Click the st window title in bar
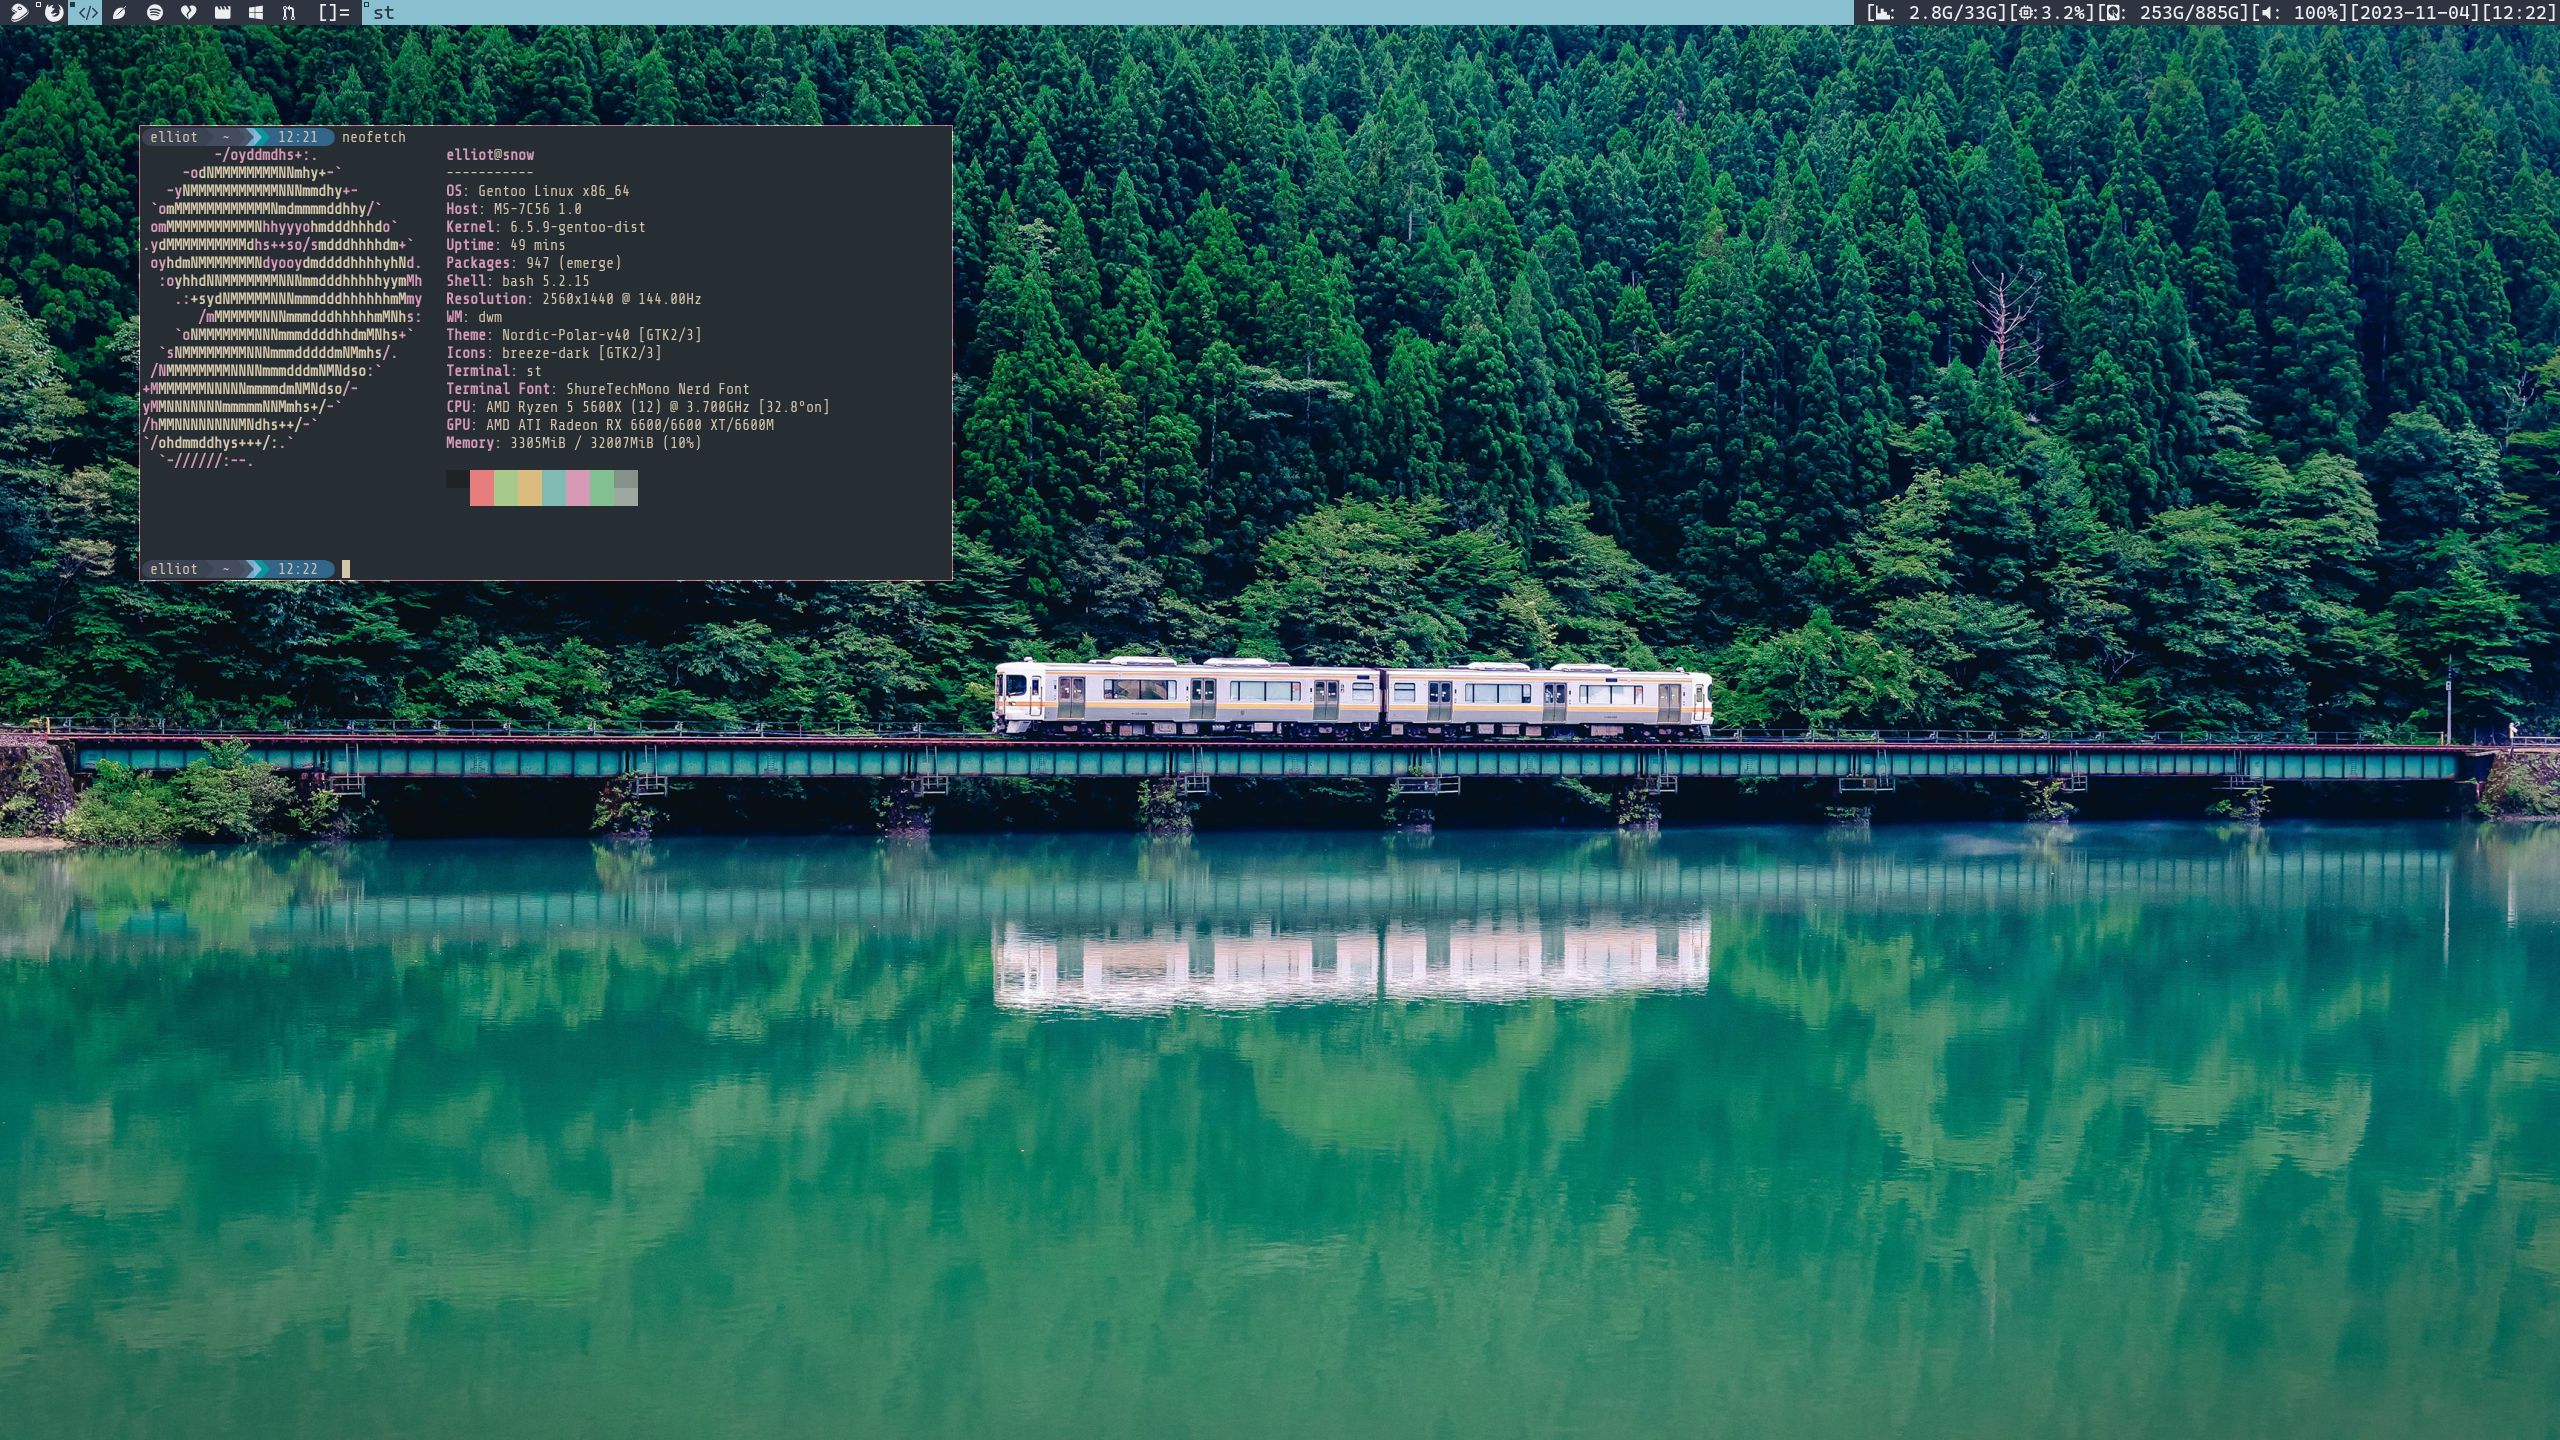Screen dimensions: 2560x1440 pos(384,12)
